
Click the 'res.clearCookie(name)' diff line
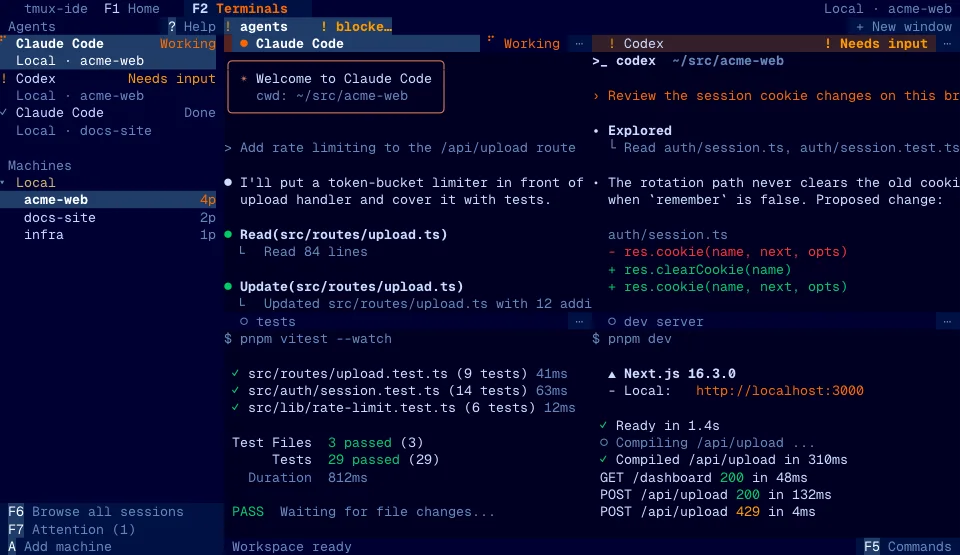coord(699,270)
